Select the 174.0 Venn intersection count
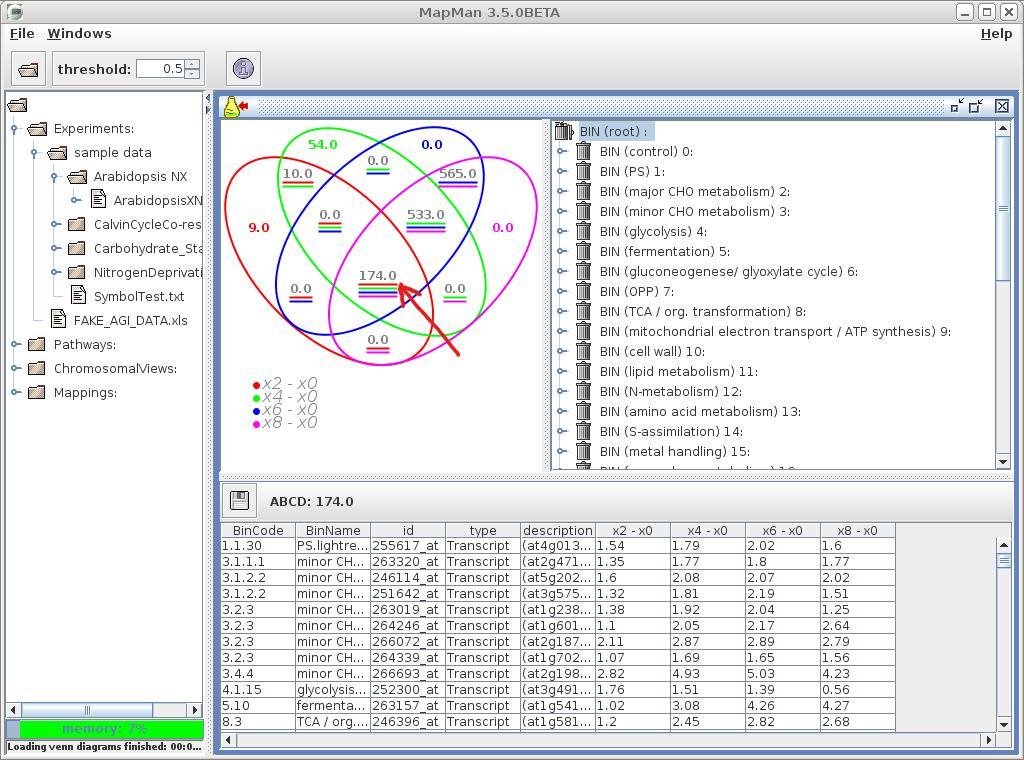 (377, 275)
